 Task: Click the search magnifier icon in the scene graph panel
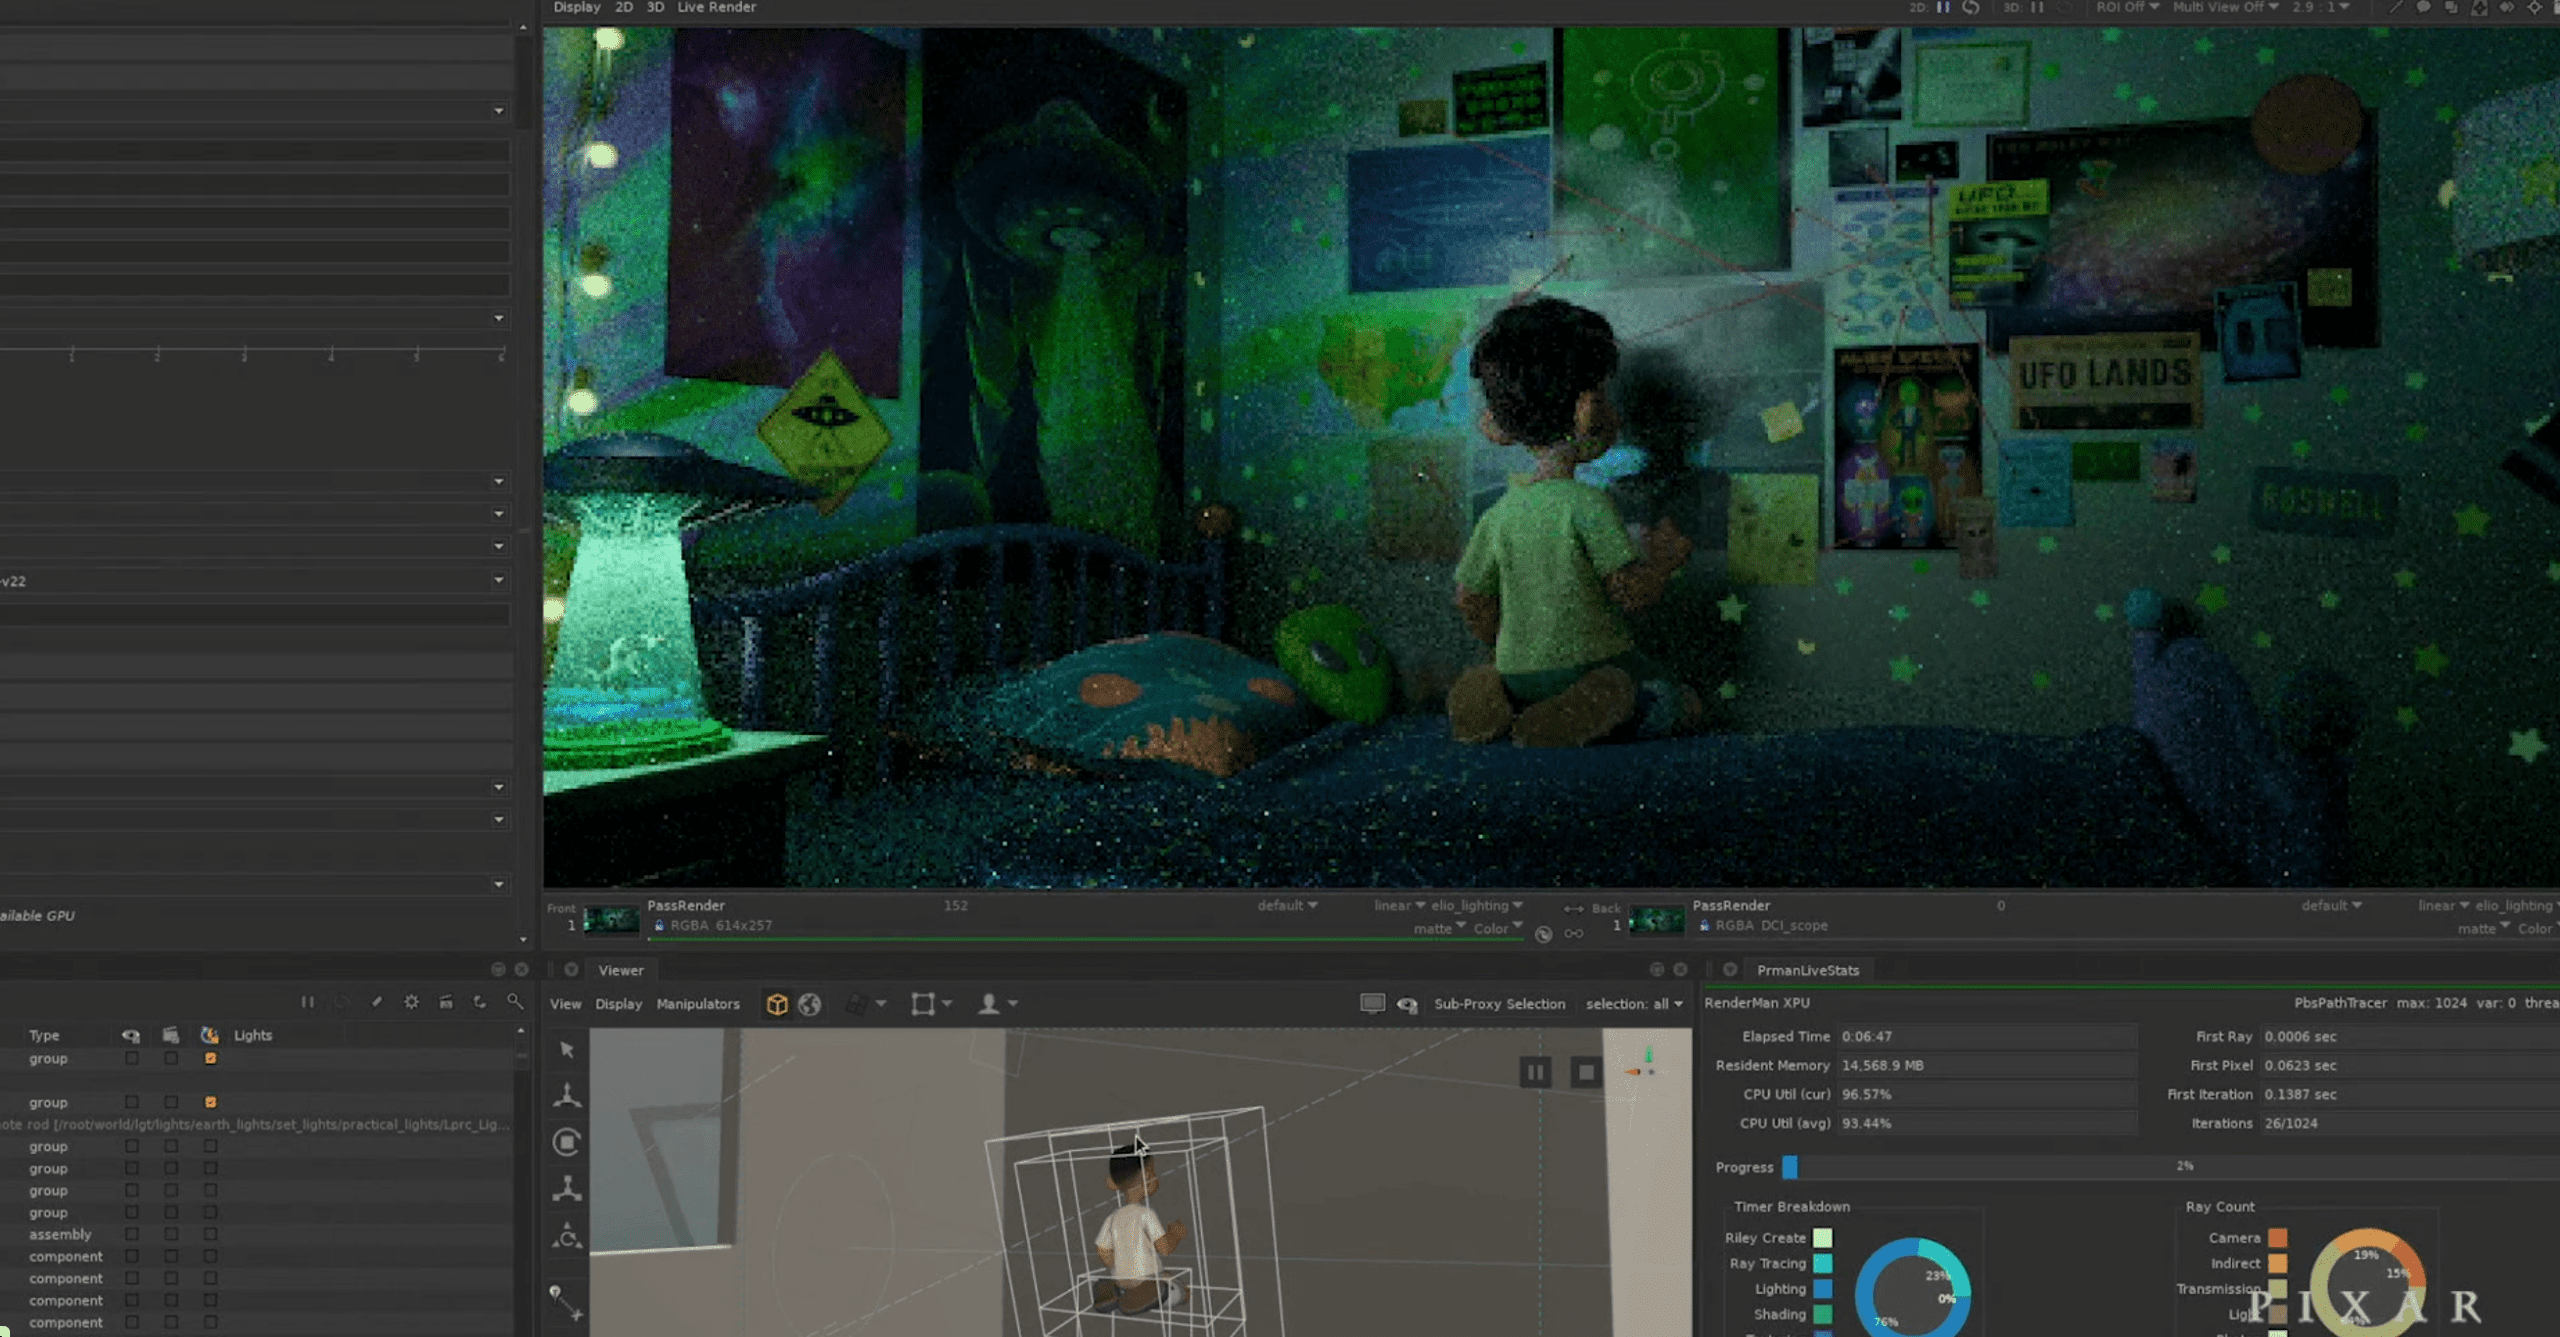click(516, 1001)
